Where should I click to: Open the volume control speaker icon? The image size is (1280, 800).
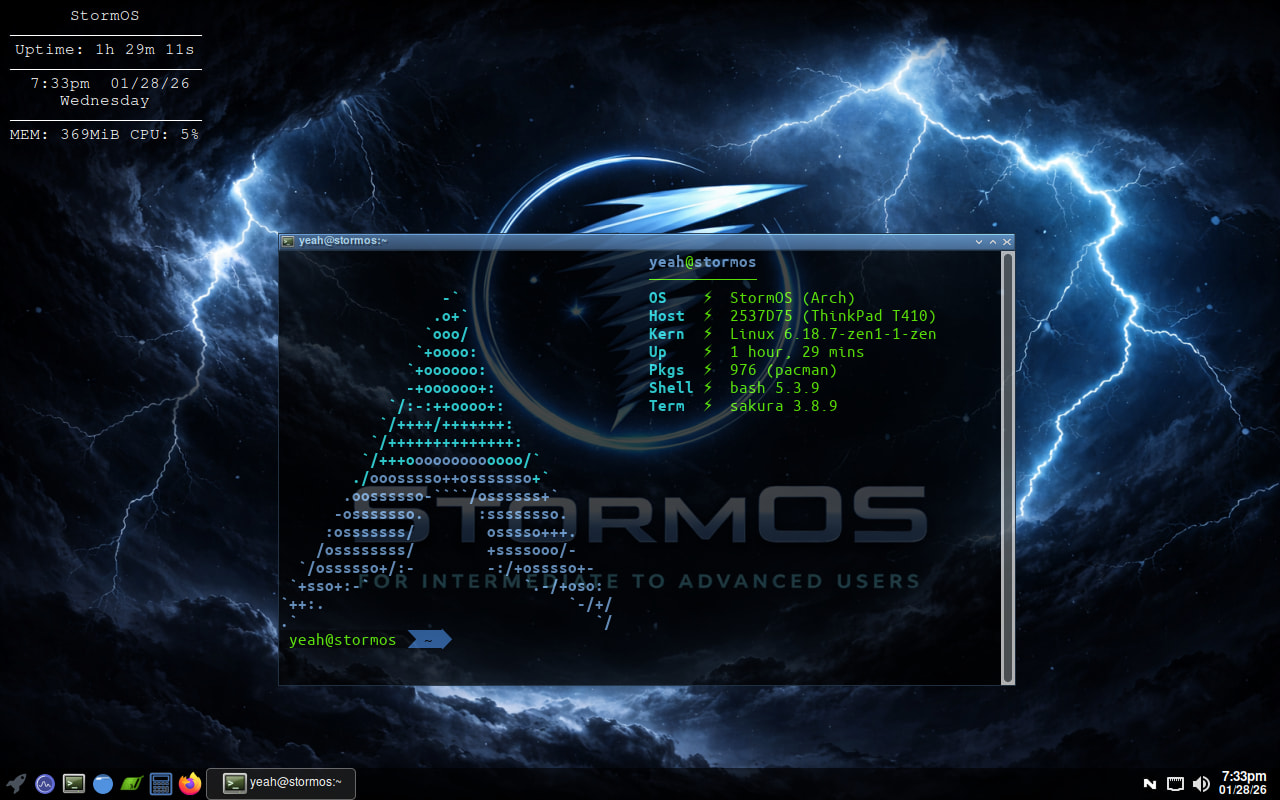[x=1201, y=784]
